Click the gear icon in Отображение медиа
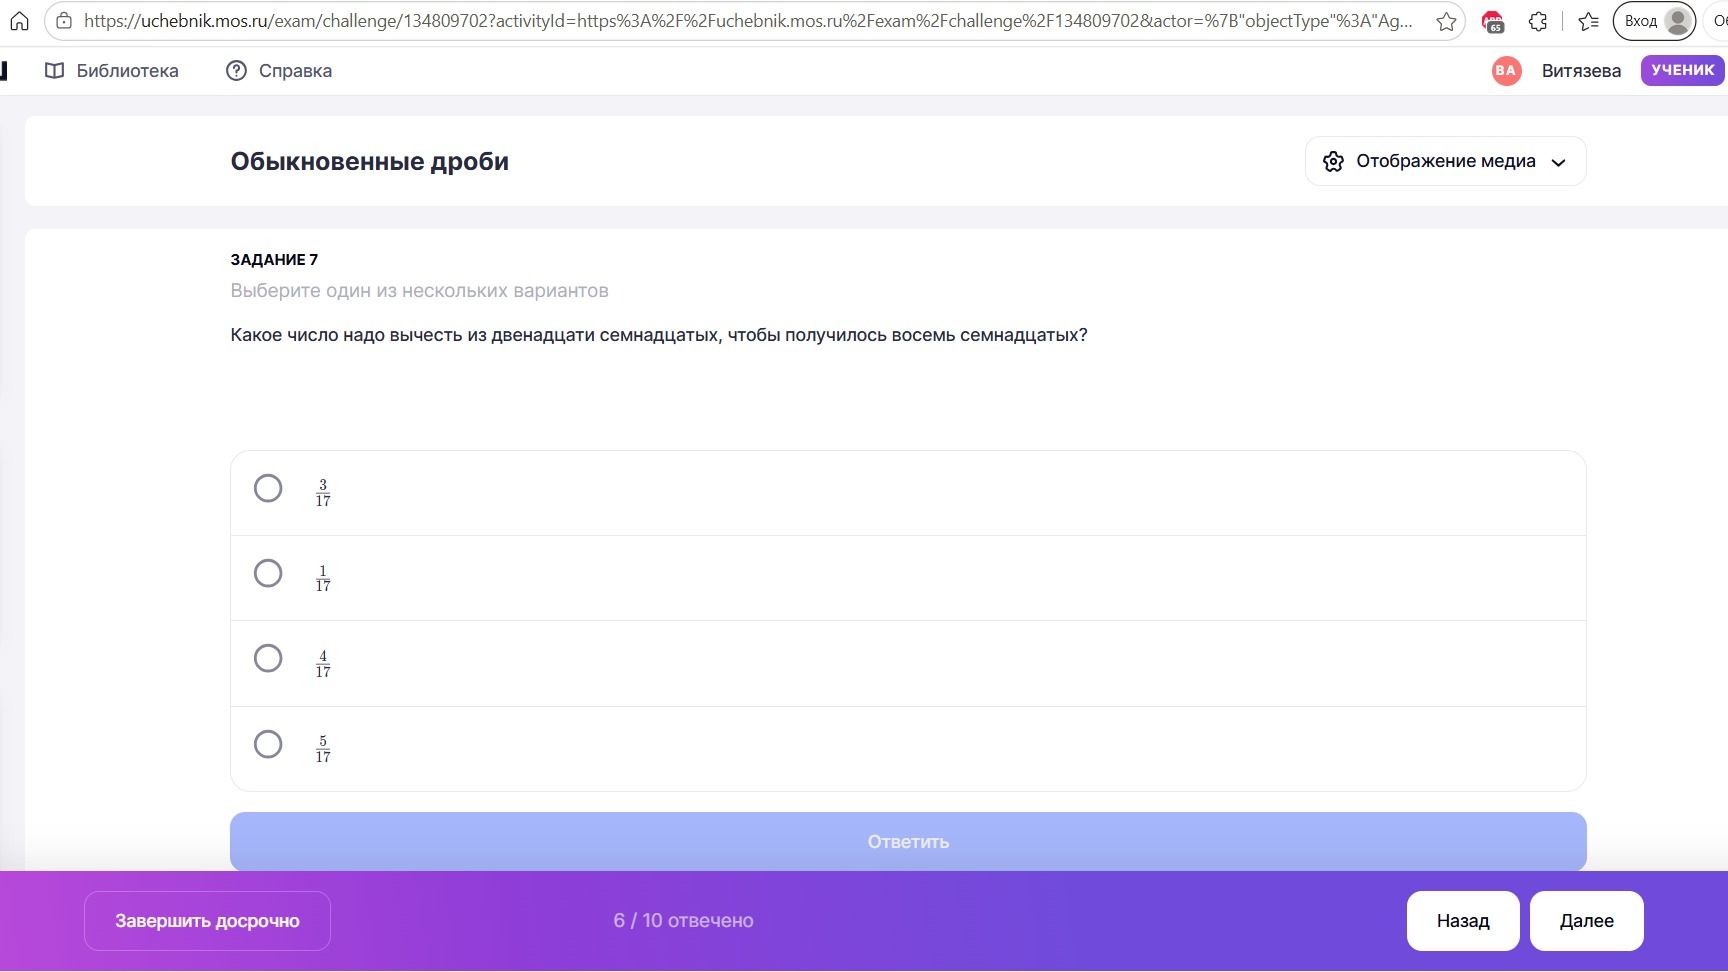The width and height of the screenshot is (1728, 972). pos(1333,162)
